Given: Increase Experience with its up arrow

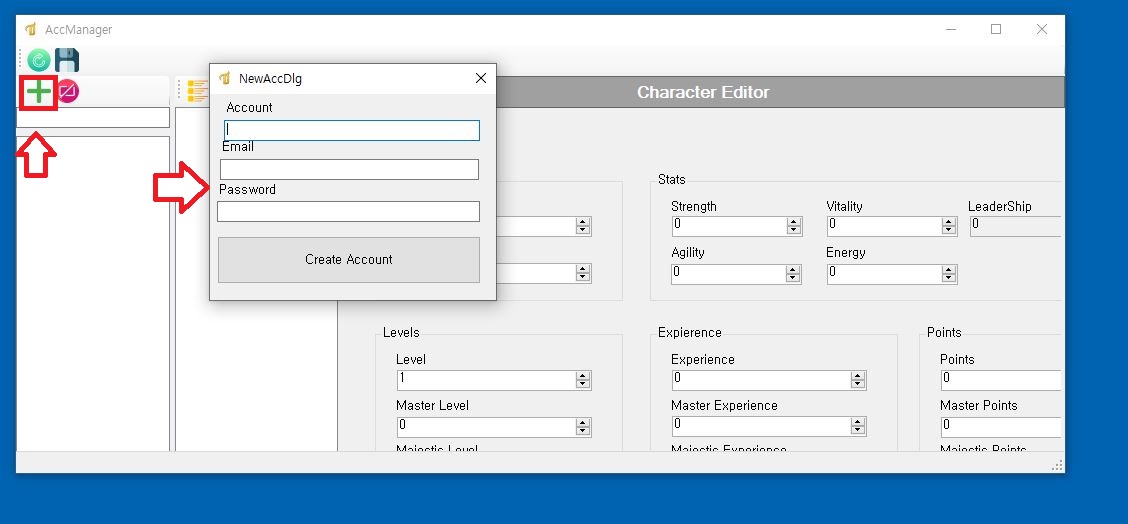Looking at the screenshot, I should click(857, 375).
